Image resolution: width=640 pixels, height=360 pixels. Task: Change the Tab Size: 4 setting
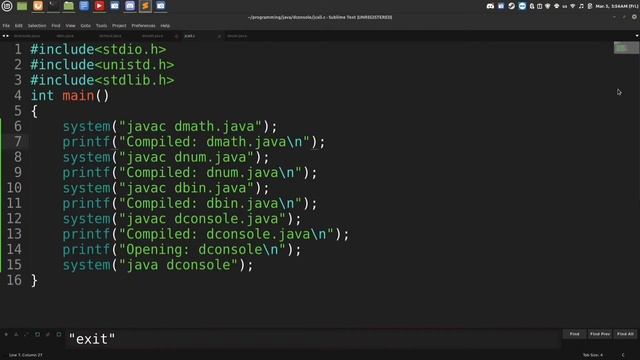(593, 355)
